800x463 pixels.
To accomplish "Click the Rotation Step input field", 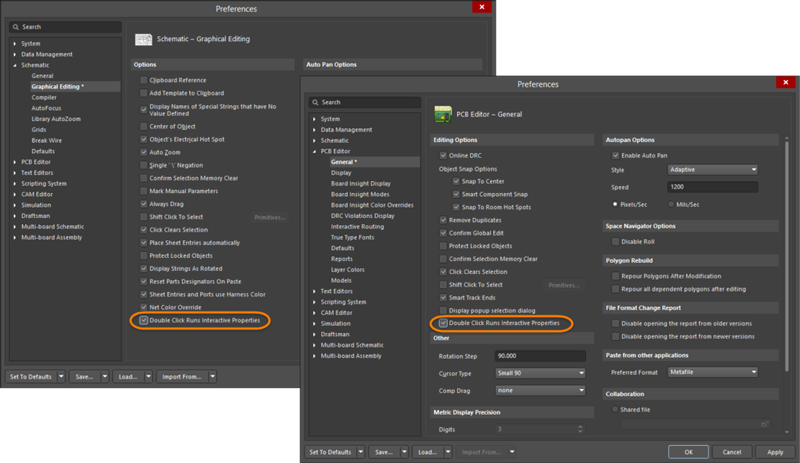I will click(539, 357).
